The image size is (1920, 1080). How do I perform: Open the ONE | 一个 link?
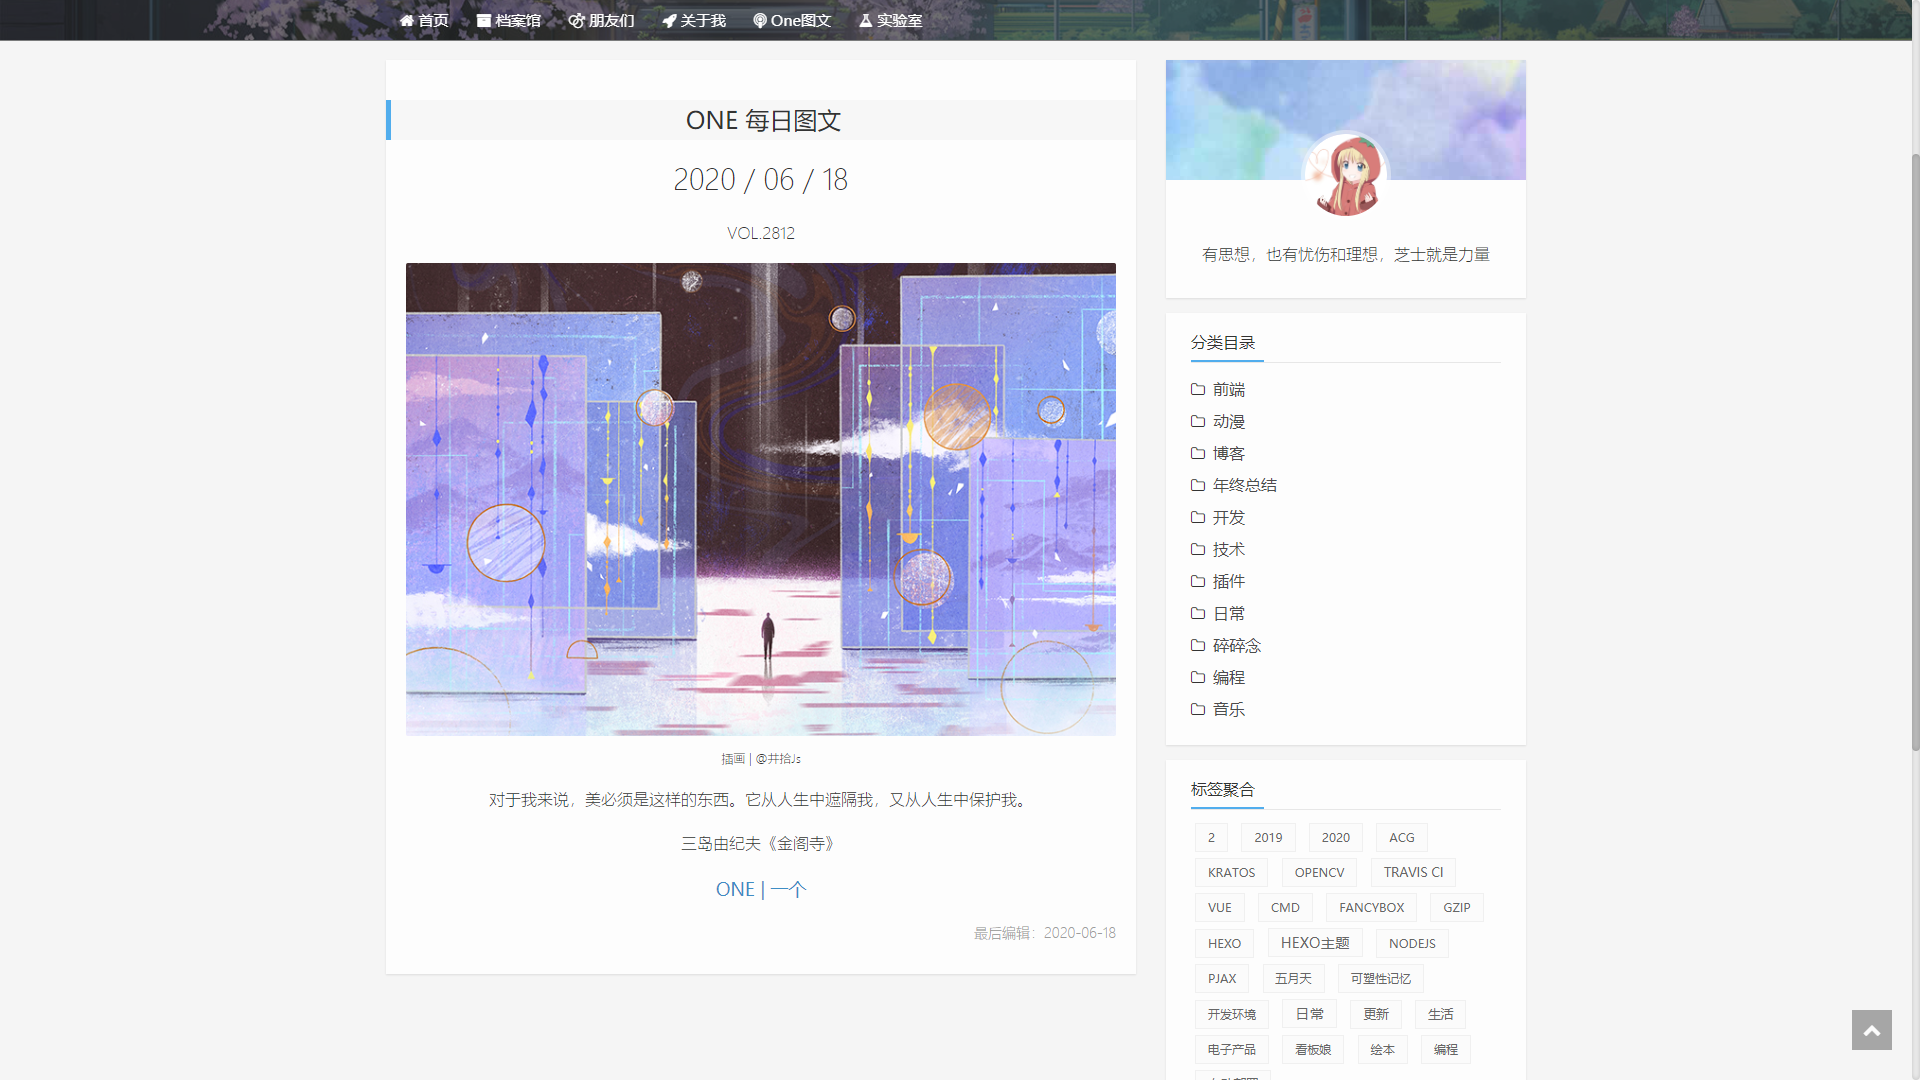pos(760,889)
